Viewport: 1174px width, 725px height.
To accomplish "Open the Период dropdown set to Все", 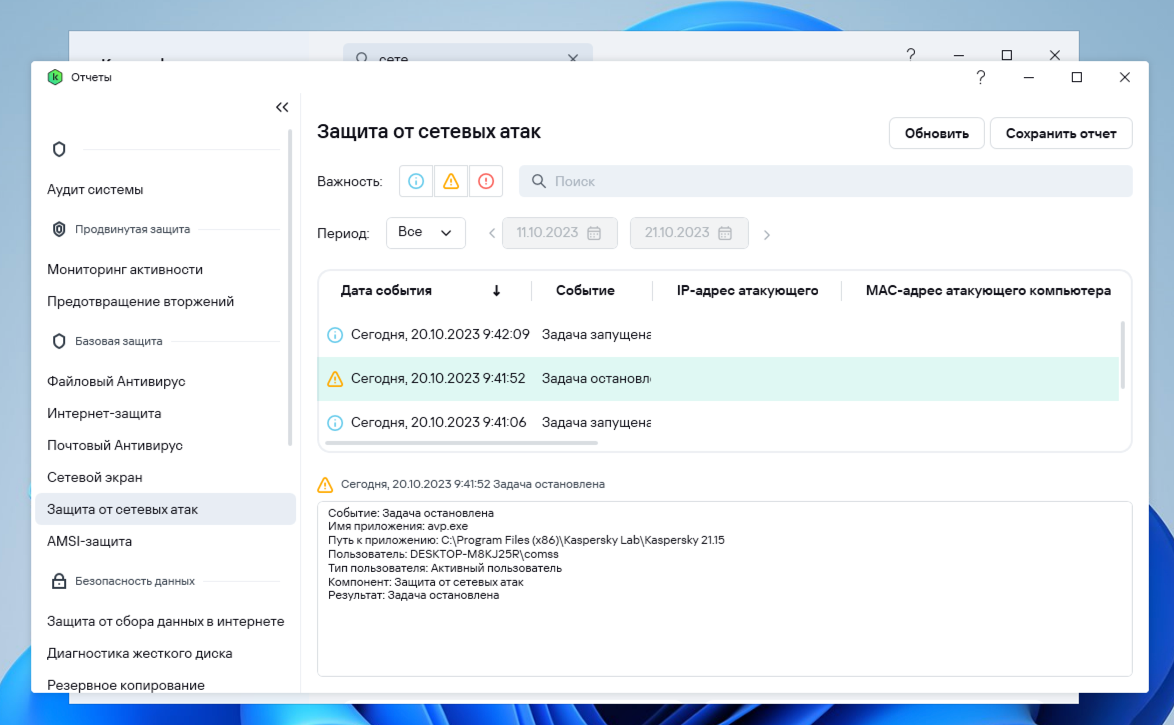I will pos(425,232).
